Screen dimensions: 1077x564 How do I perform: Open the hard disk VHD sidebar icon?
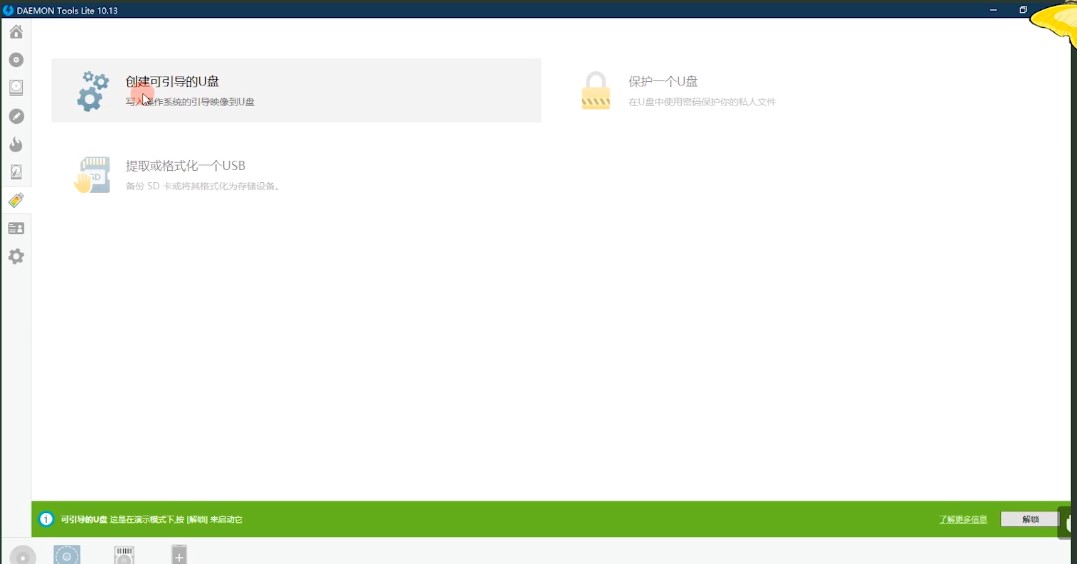[16, 172]
